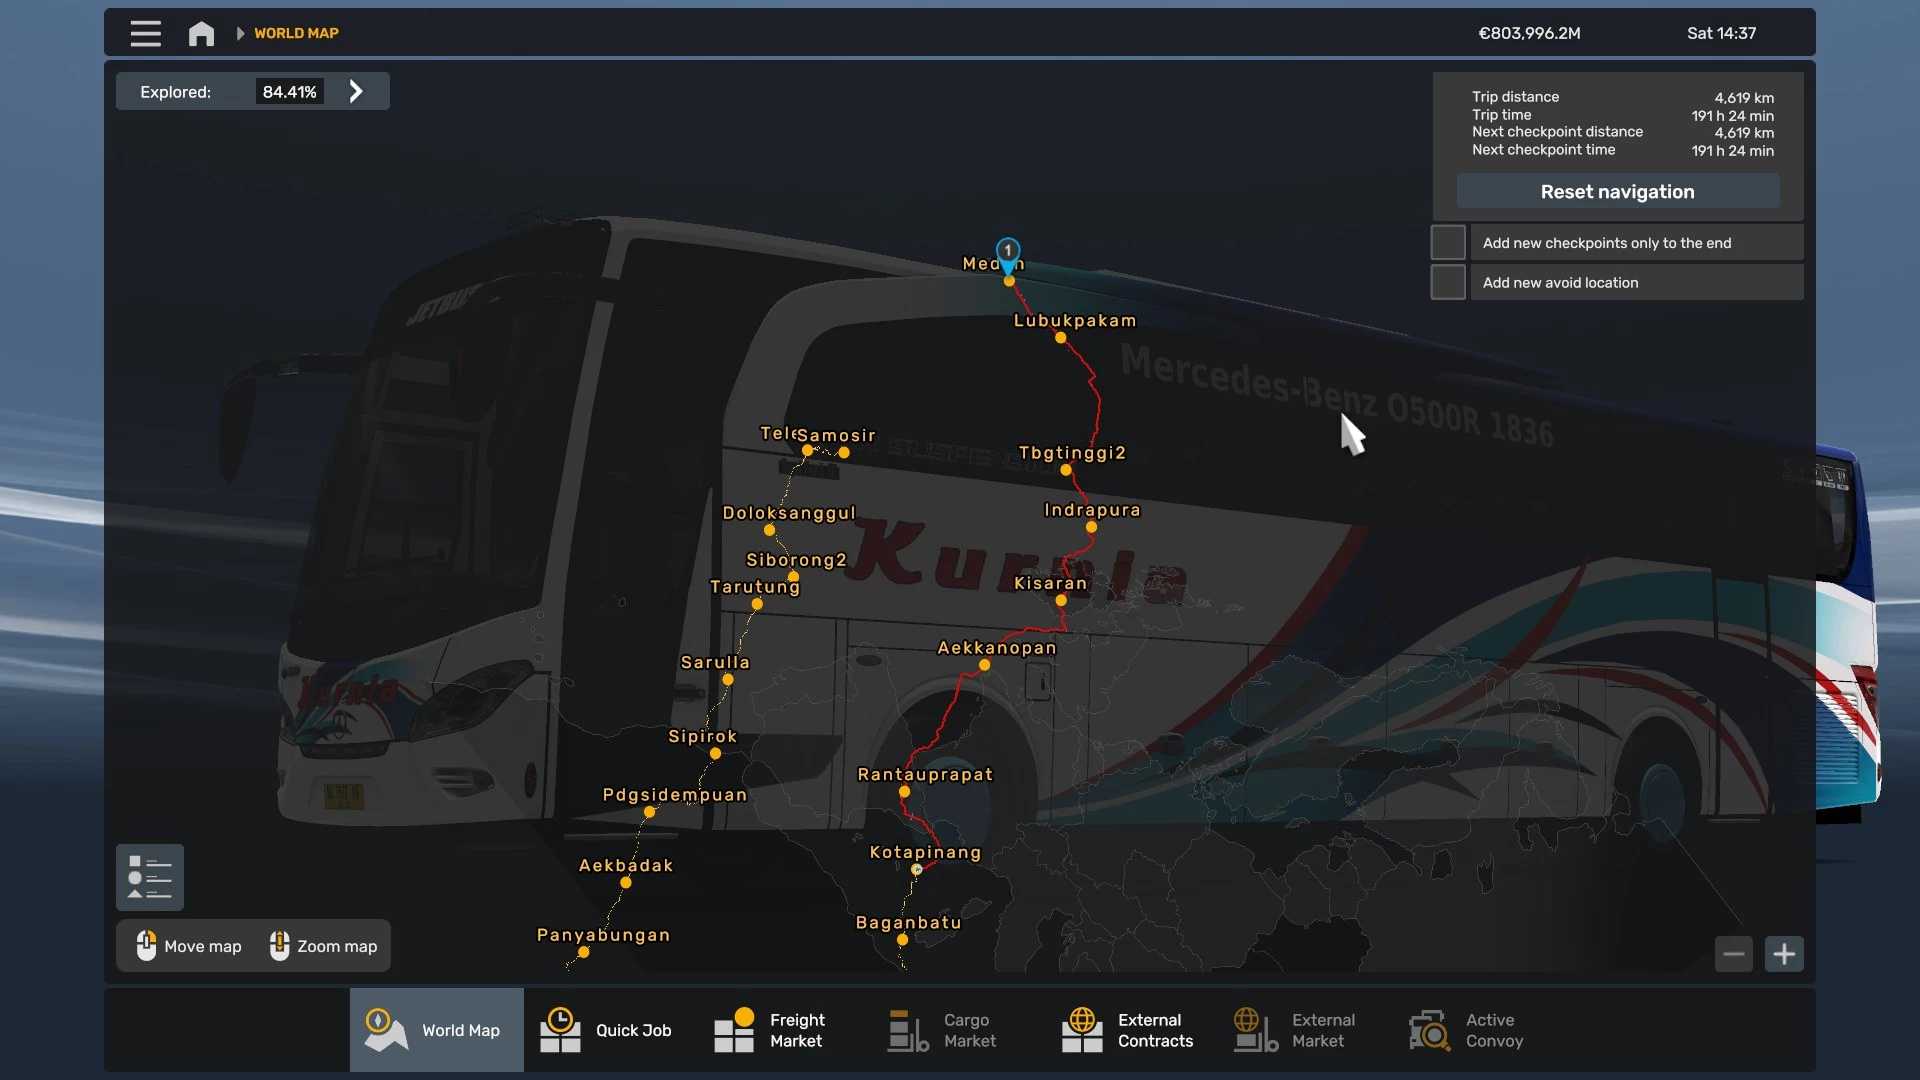Image resolution: width=1920 pixels, height=1080 pixels.
Task: Click the Rantauprapat city dot on map
Action: tap(904, 792)
